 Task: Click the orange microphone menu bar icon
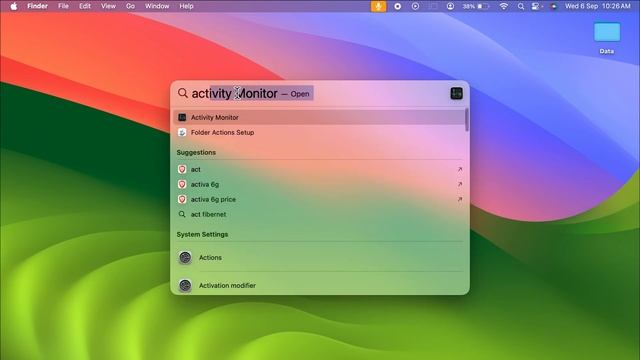pos(378,6)
